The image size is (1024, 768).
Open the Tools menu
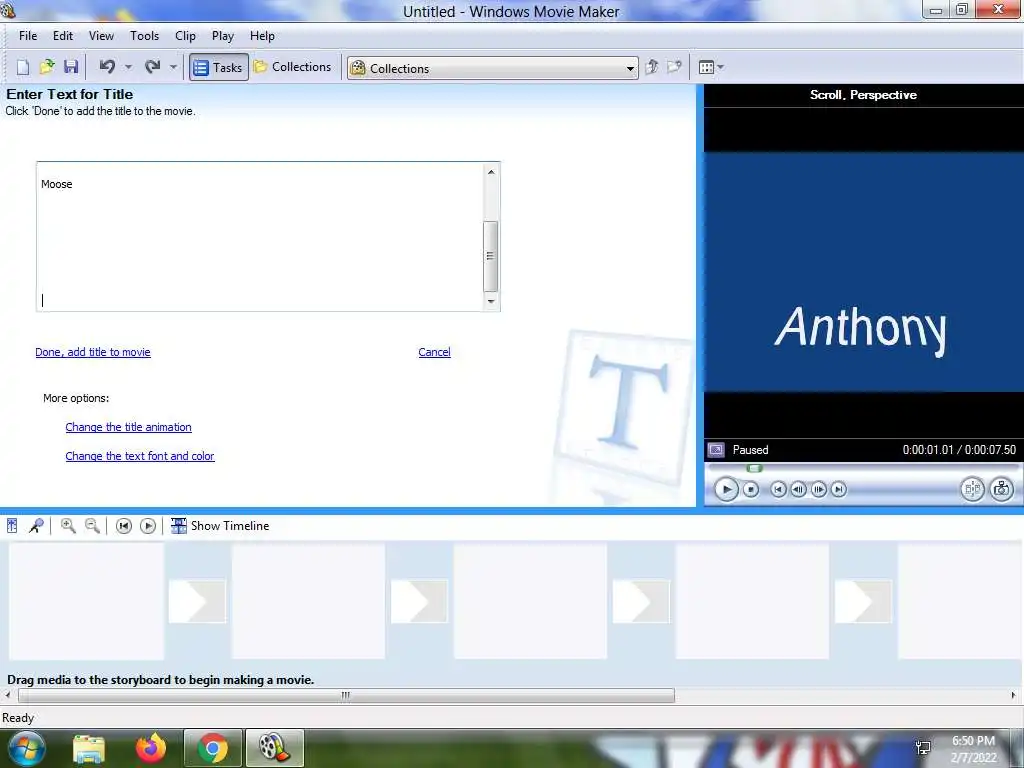pos(144,36)
